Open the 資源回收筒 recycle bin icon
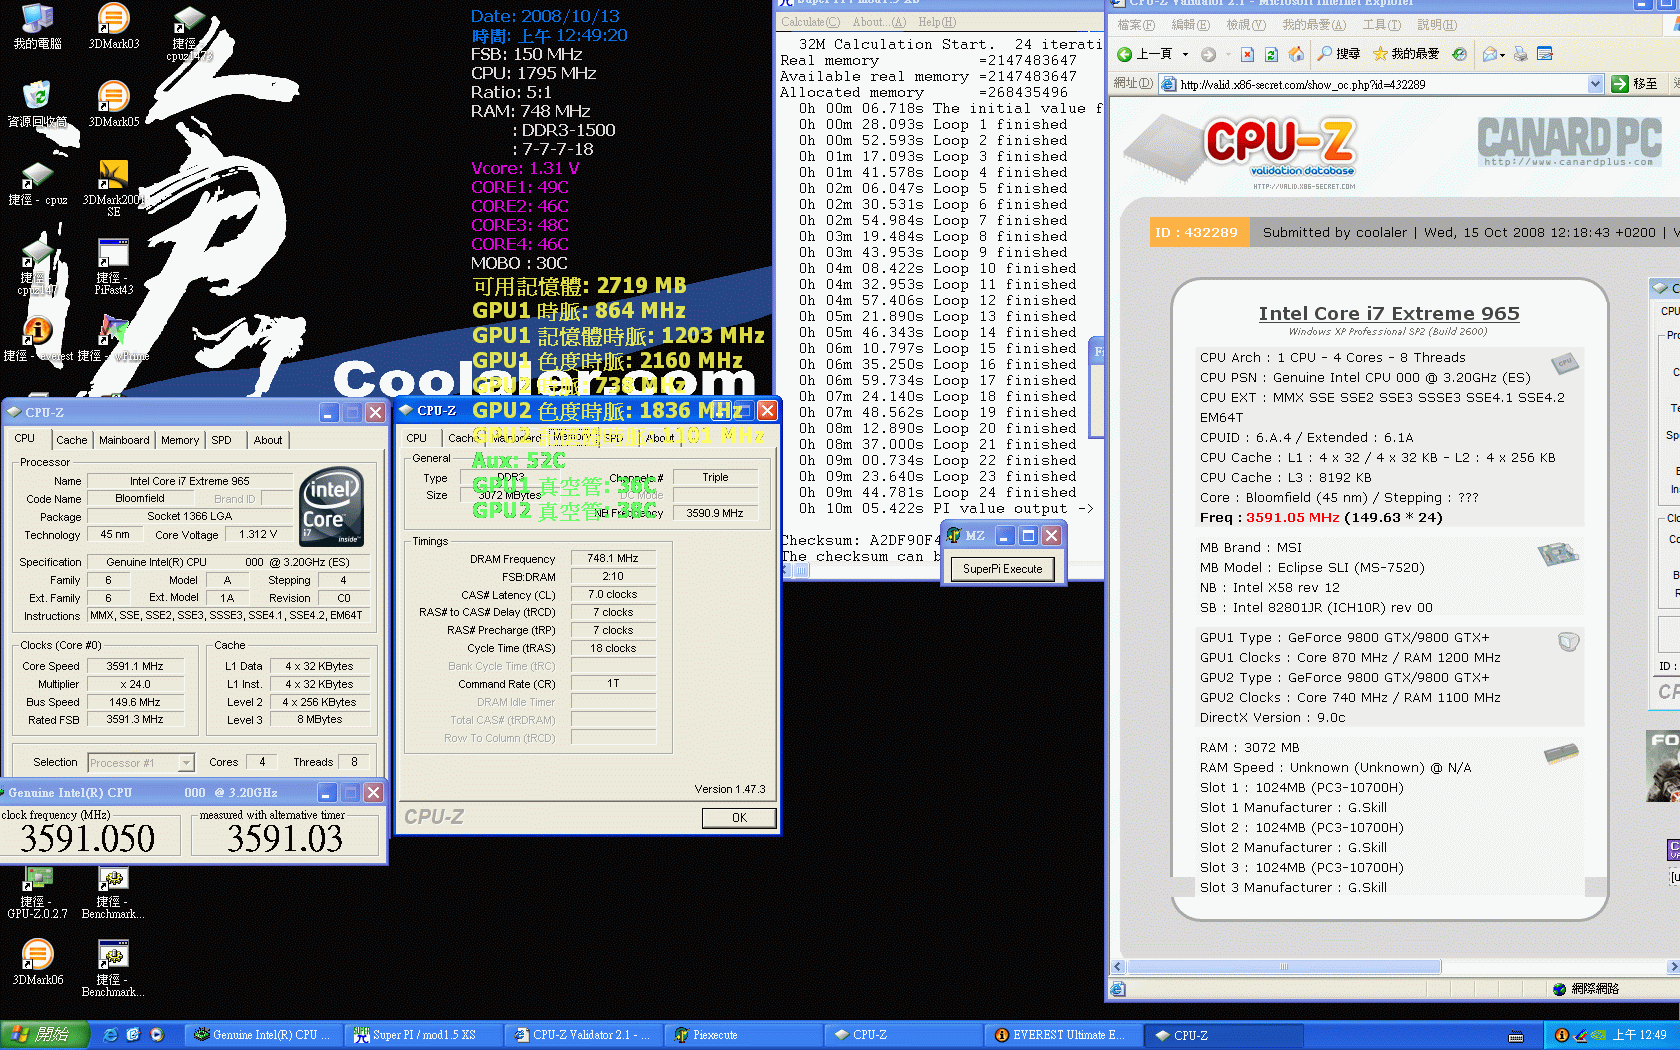 point(37,104)
